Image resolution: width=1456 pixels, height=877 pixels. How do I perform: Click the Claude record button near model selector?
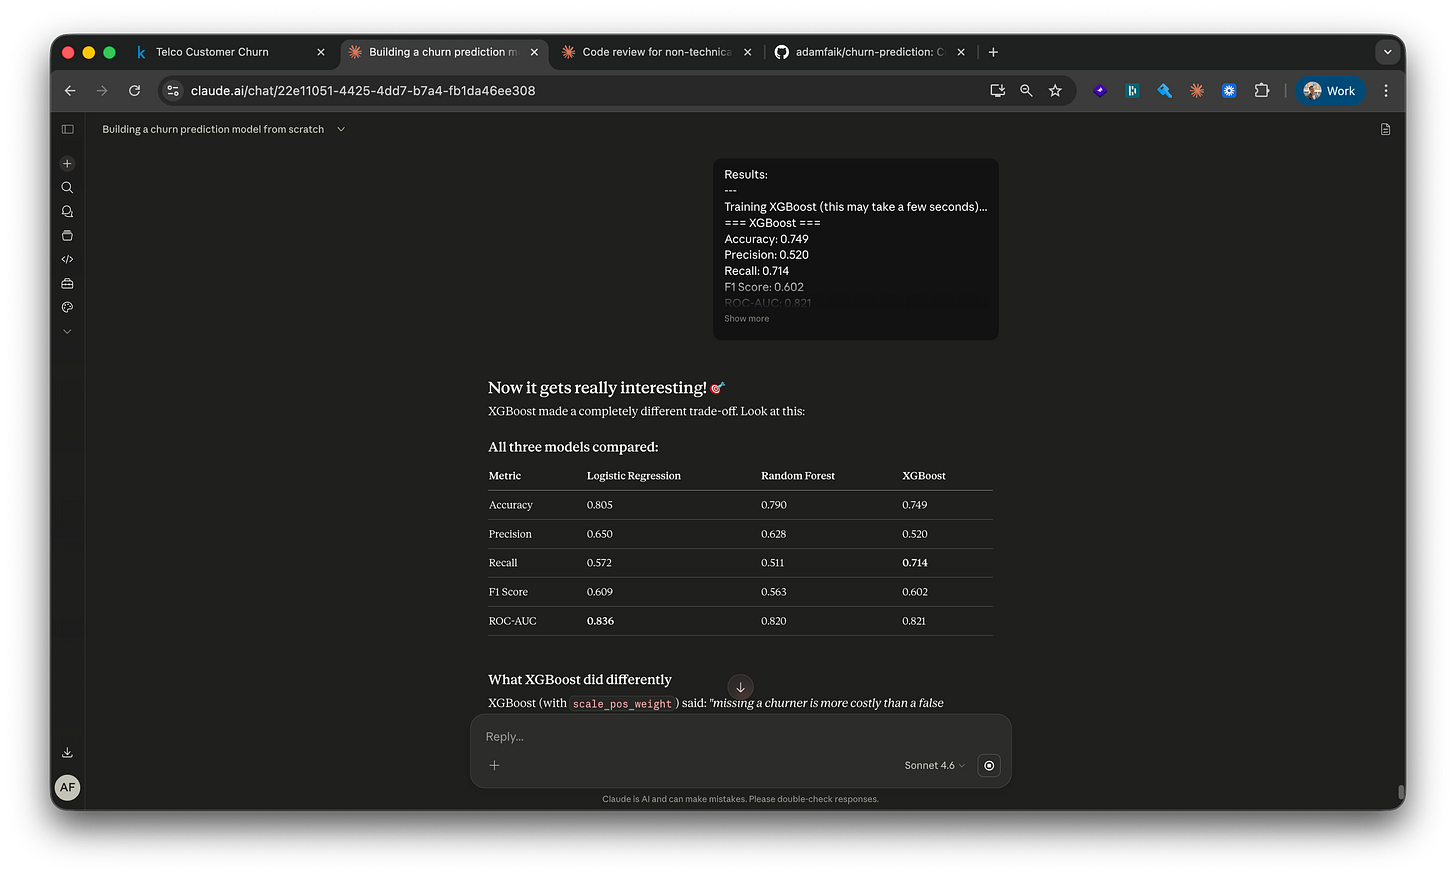coord(988,765)
